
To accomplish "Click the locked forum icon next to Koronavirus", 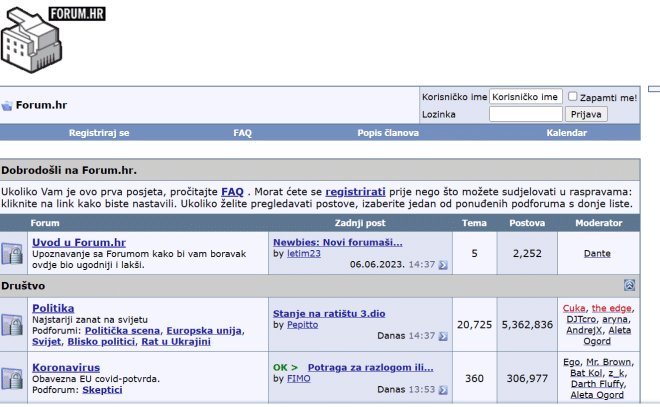I will (x=12, y=378).
